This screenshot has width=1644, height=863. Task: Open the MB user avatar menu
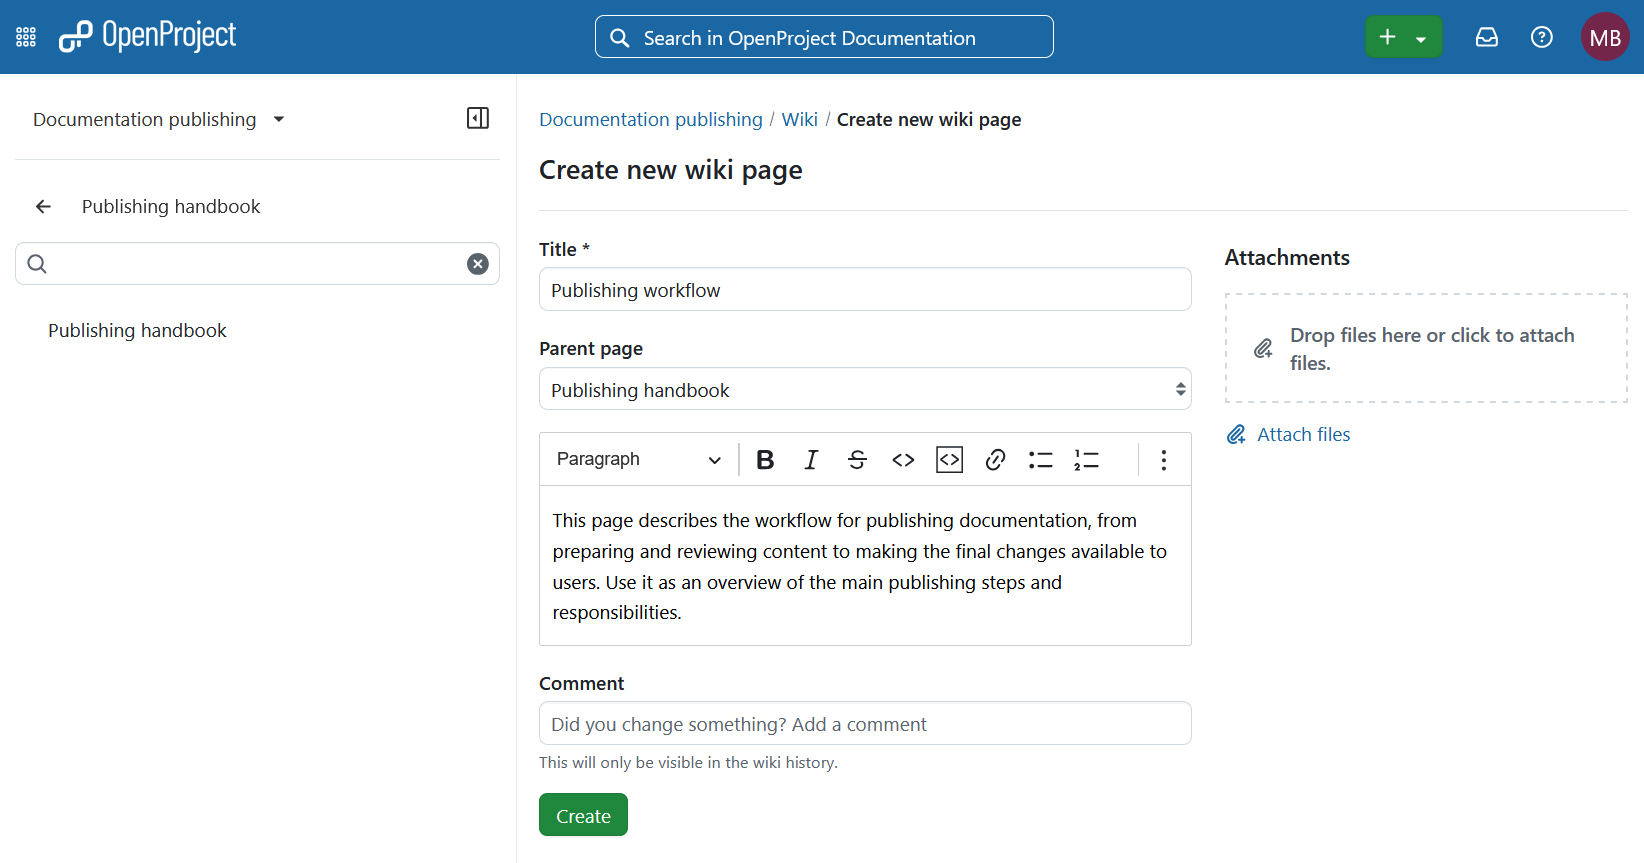pyautogui.click(x=1605, y=37)
